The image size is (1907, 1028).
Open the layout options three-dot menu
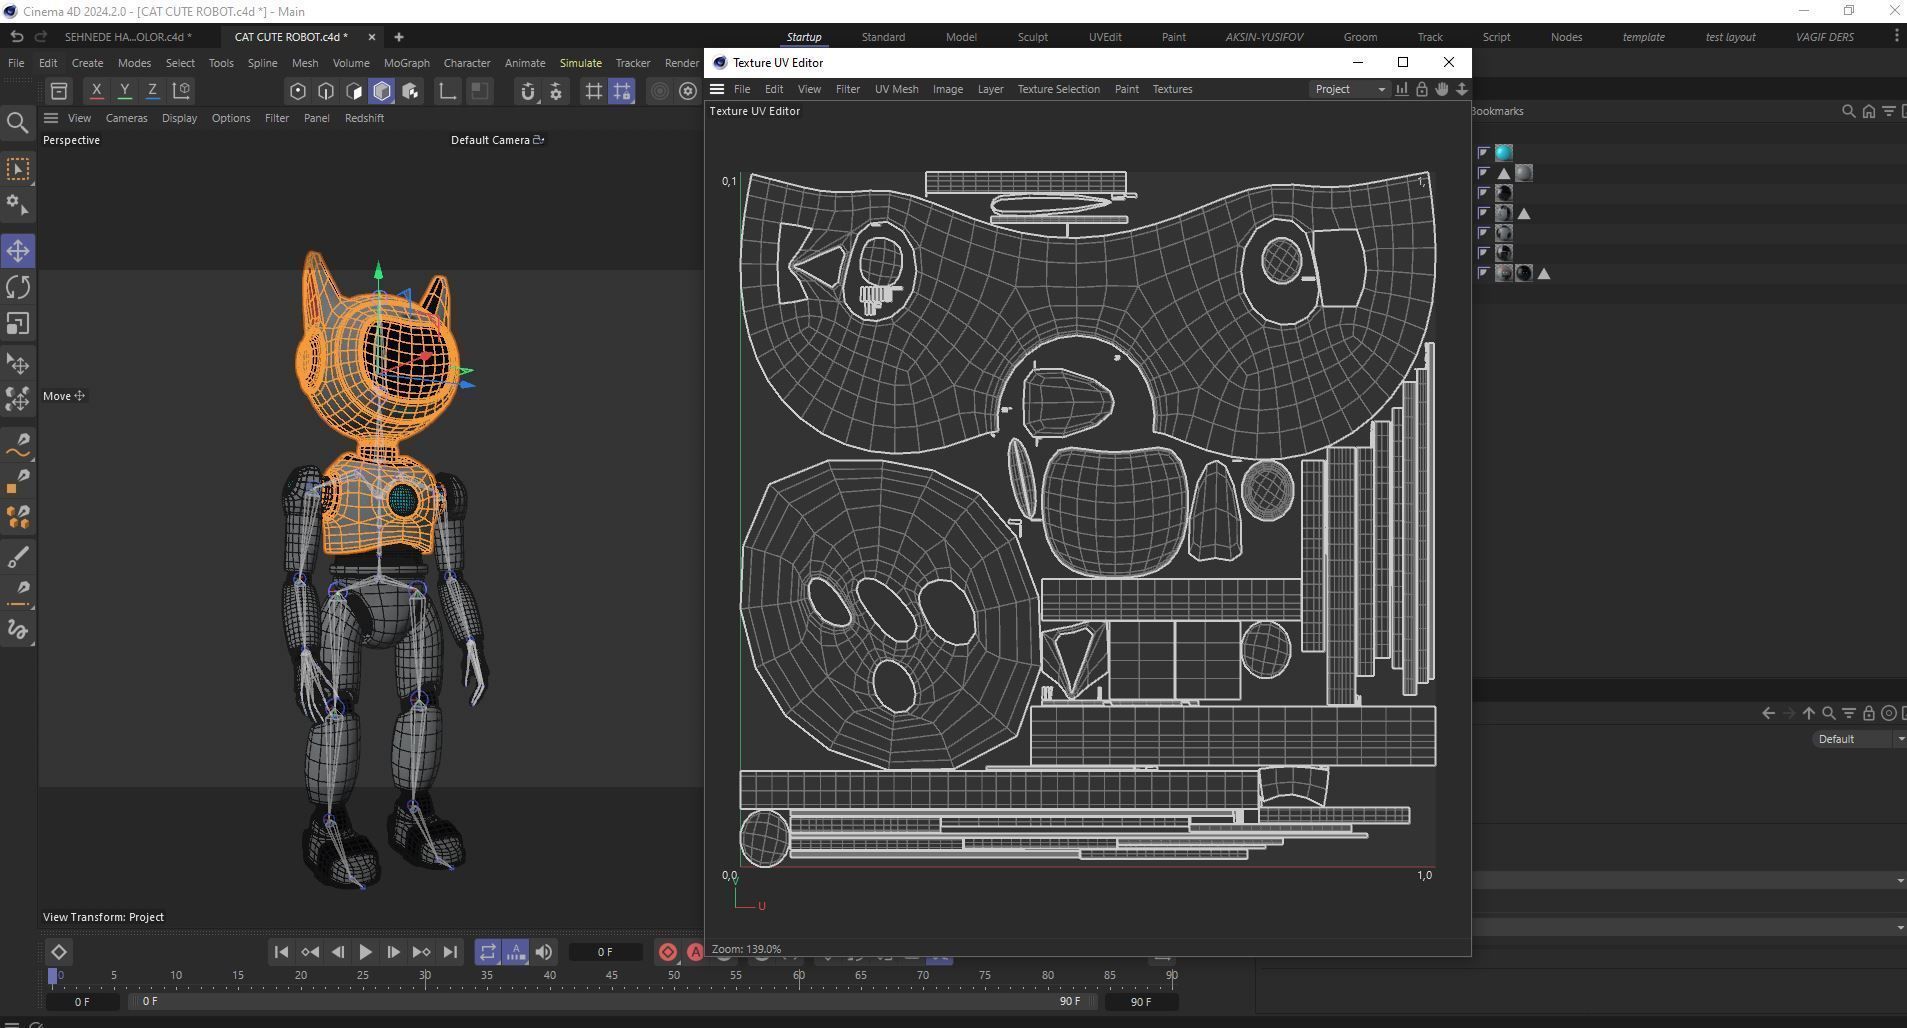pyautogui.click(x=1896, y=37)
